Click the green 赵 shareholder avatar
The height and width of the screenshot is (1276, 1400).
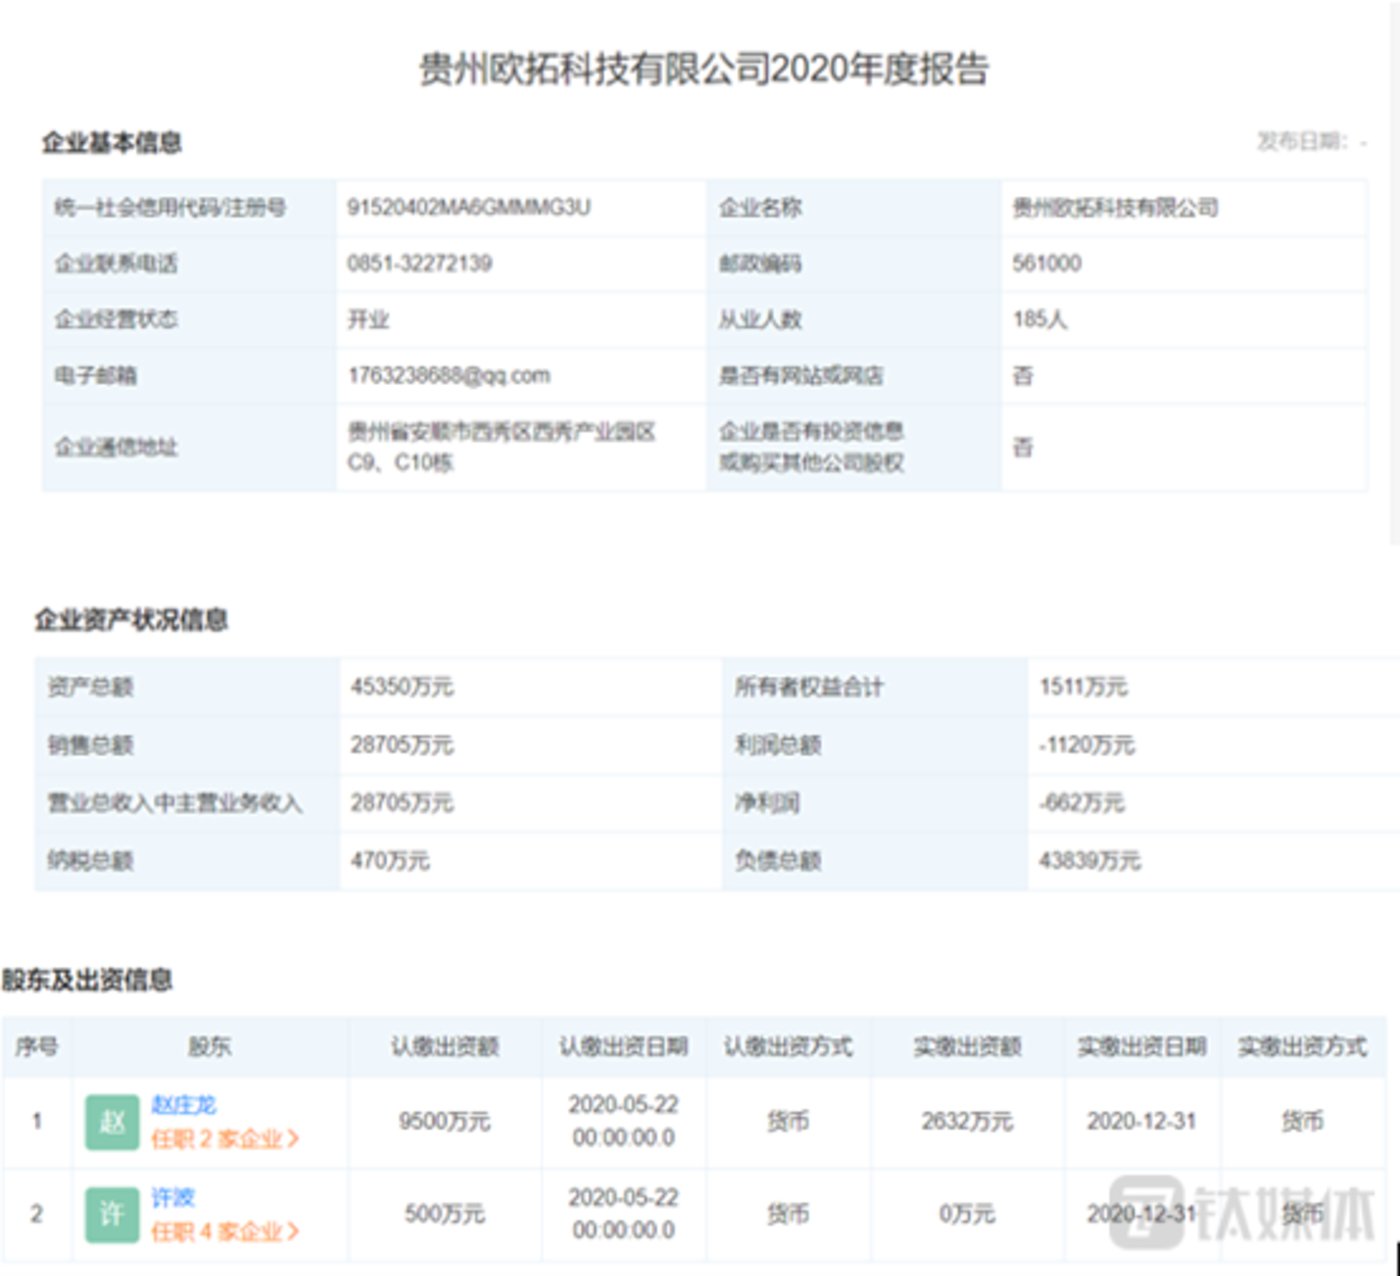click(112, 1122)
